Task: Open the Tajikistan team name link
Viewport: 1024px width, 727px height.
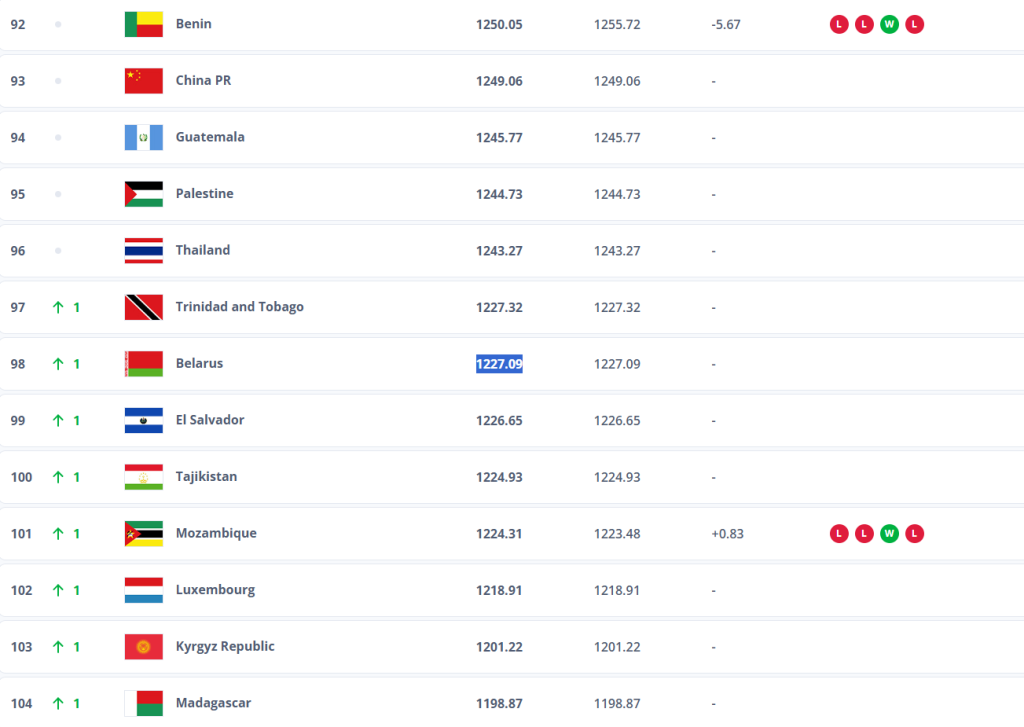Action: coord(206,477)
